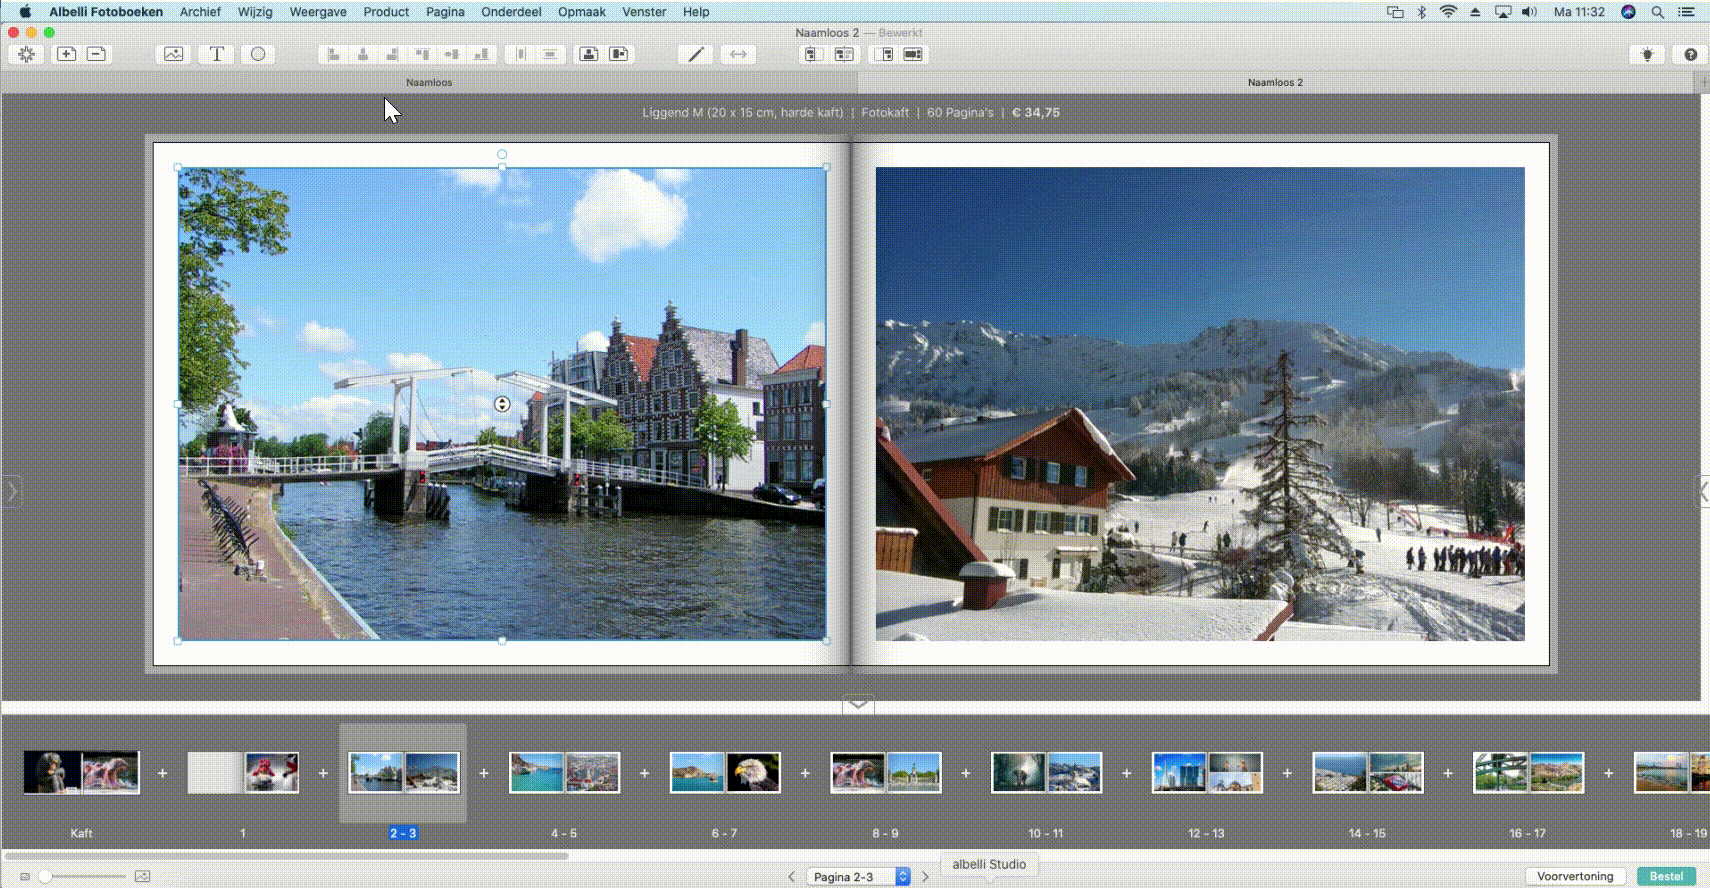Screen dimensions: 1710x888
Task: Switch to the Naamloos 2 tab
Action: point(1275,82)
